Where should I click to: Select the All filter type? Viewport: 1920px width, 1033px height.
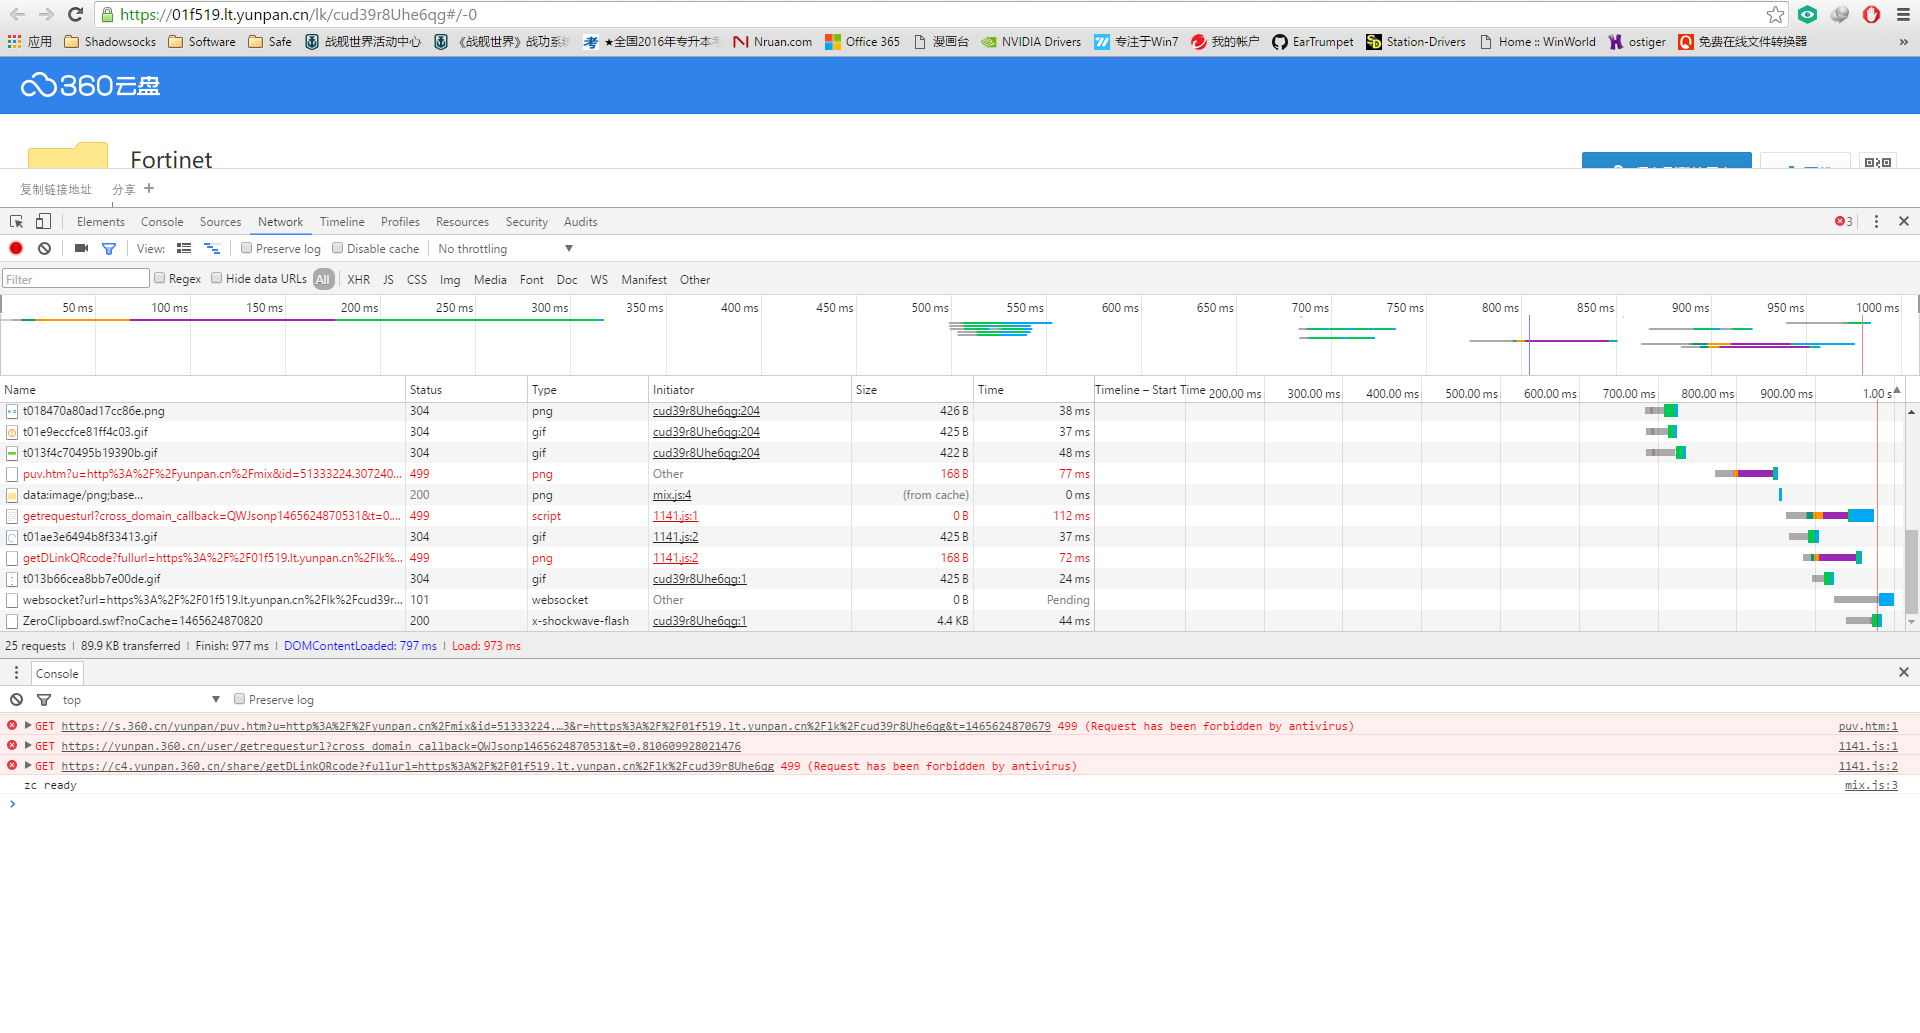pyautogui.click(x=323, y=280)
